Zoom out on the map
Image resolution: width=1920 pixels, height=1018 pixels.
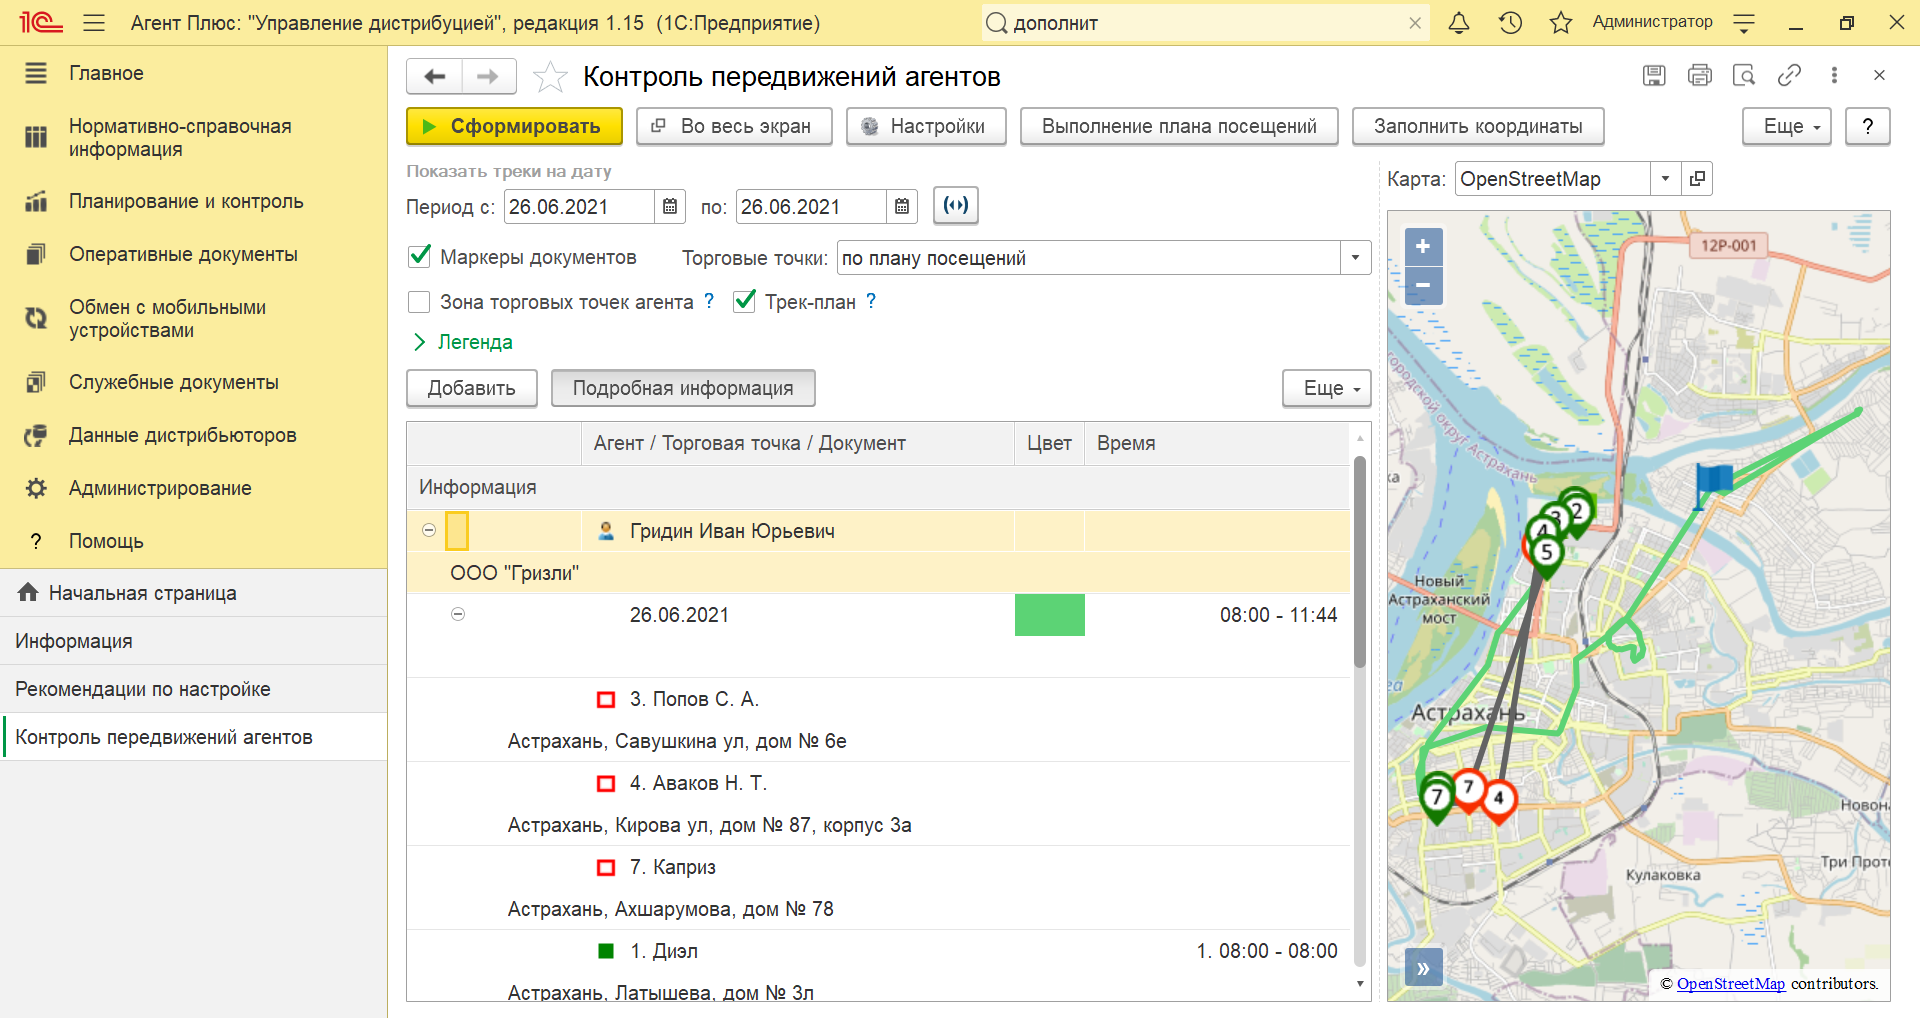[x=1423, y=285]
